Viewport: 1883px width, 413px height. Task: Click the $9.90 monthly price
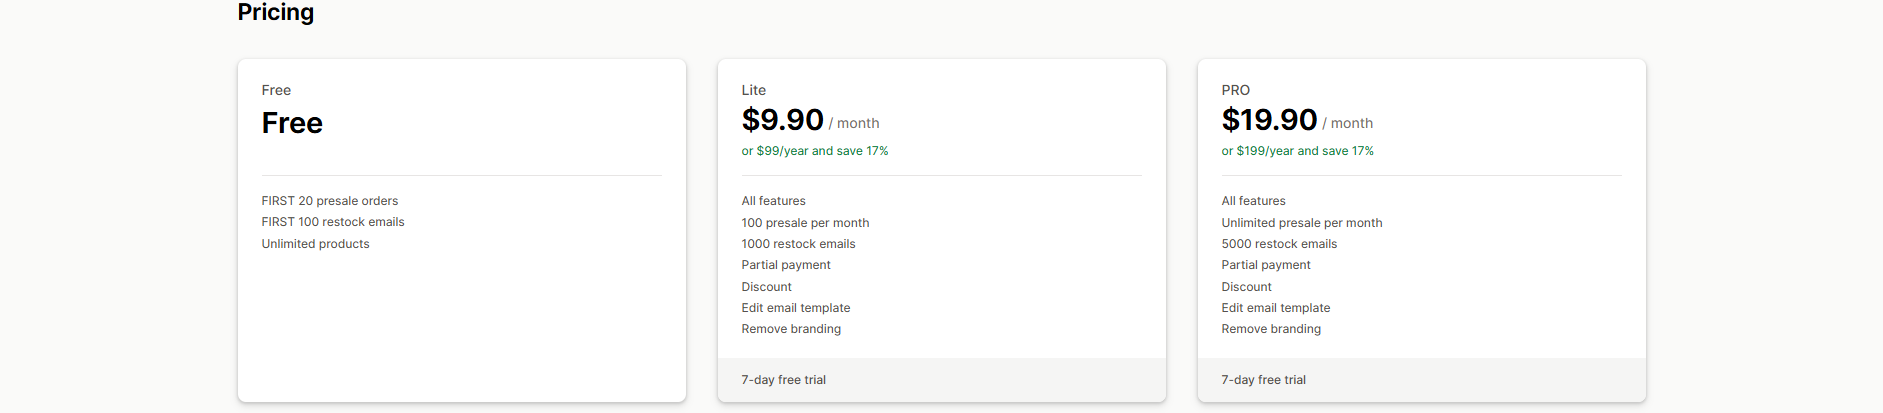point(782,120)
